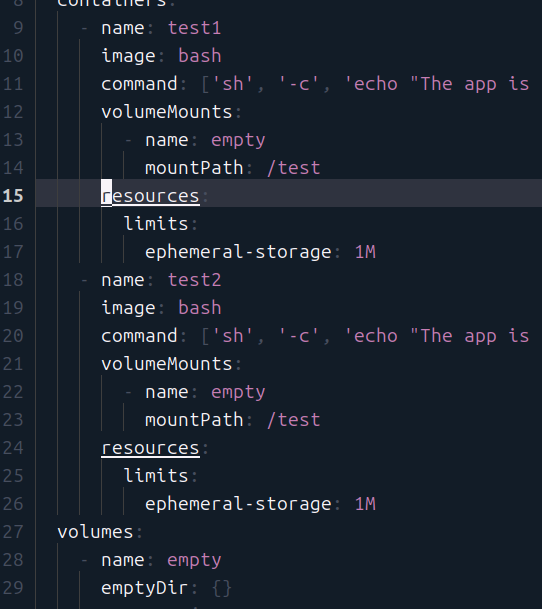
Task: Click line number 12 in the gutter
Action: coord(13,112)
